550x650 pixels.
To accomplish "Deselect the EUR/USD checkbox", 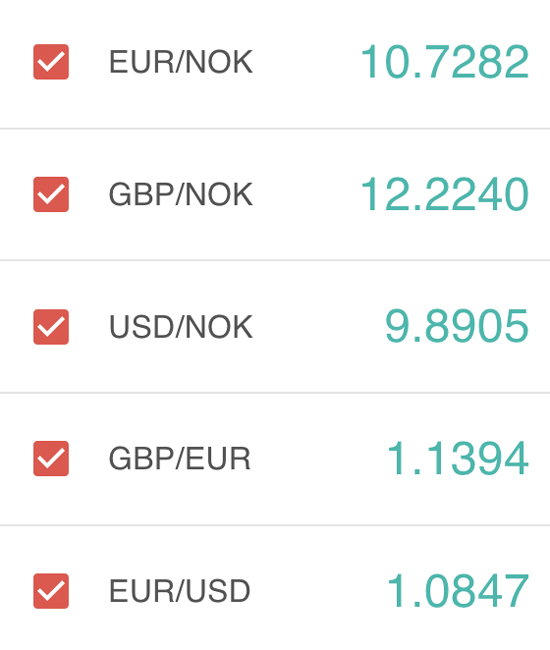I will tap(51, 591).
